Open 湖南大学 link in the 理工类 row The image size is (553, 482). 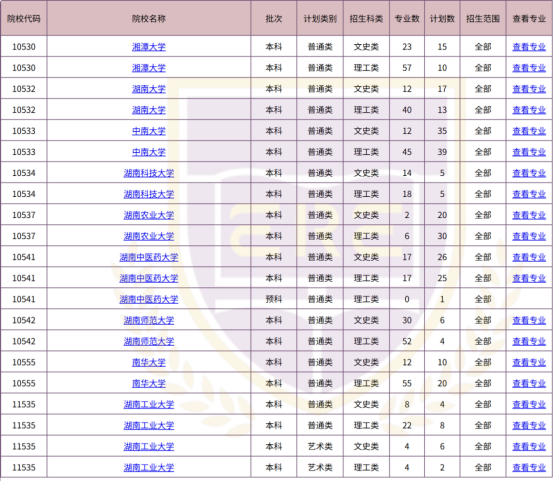148,110
